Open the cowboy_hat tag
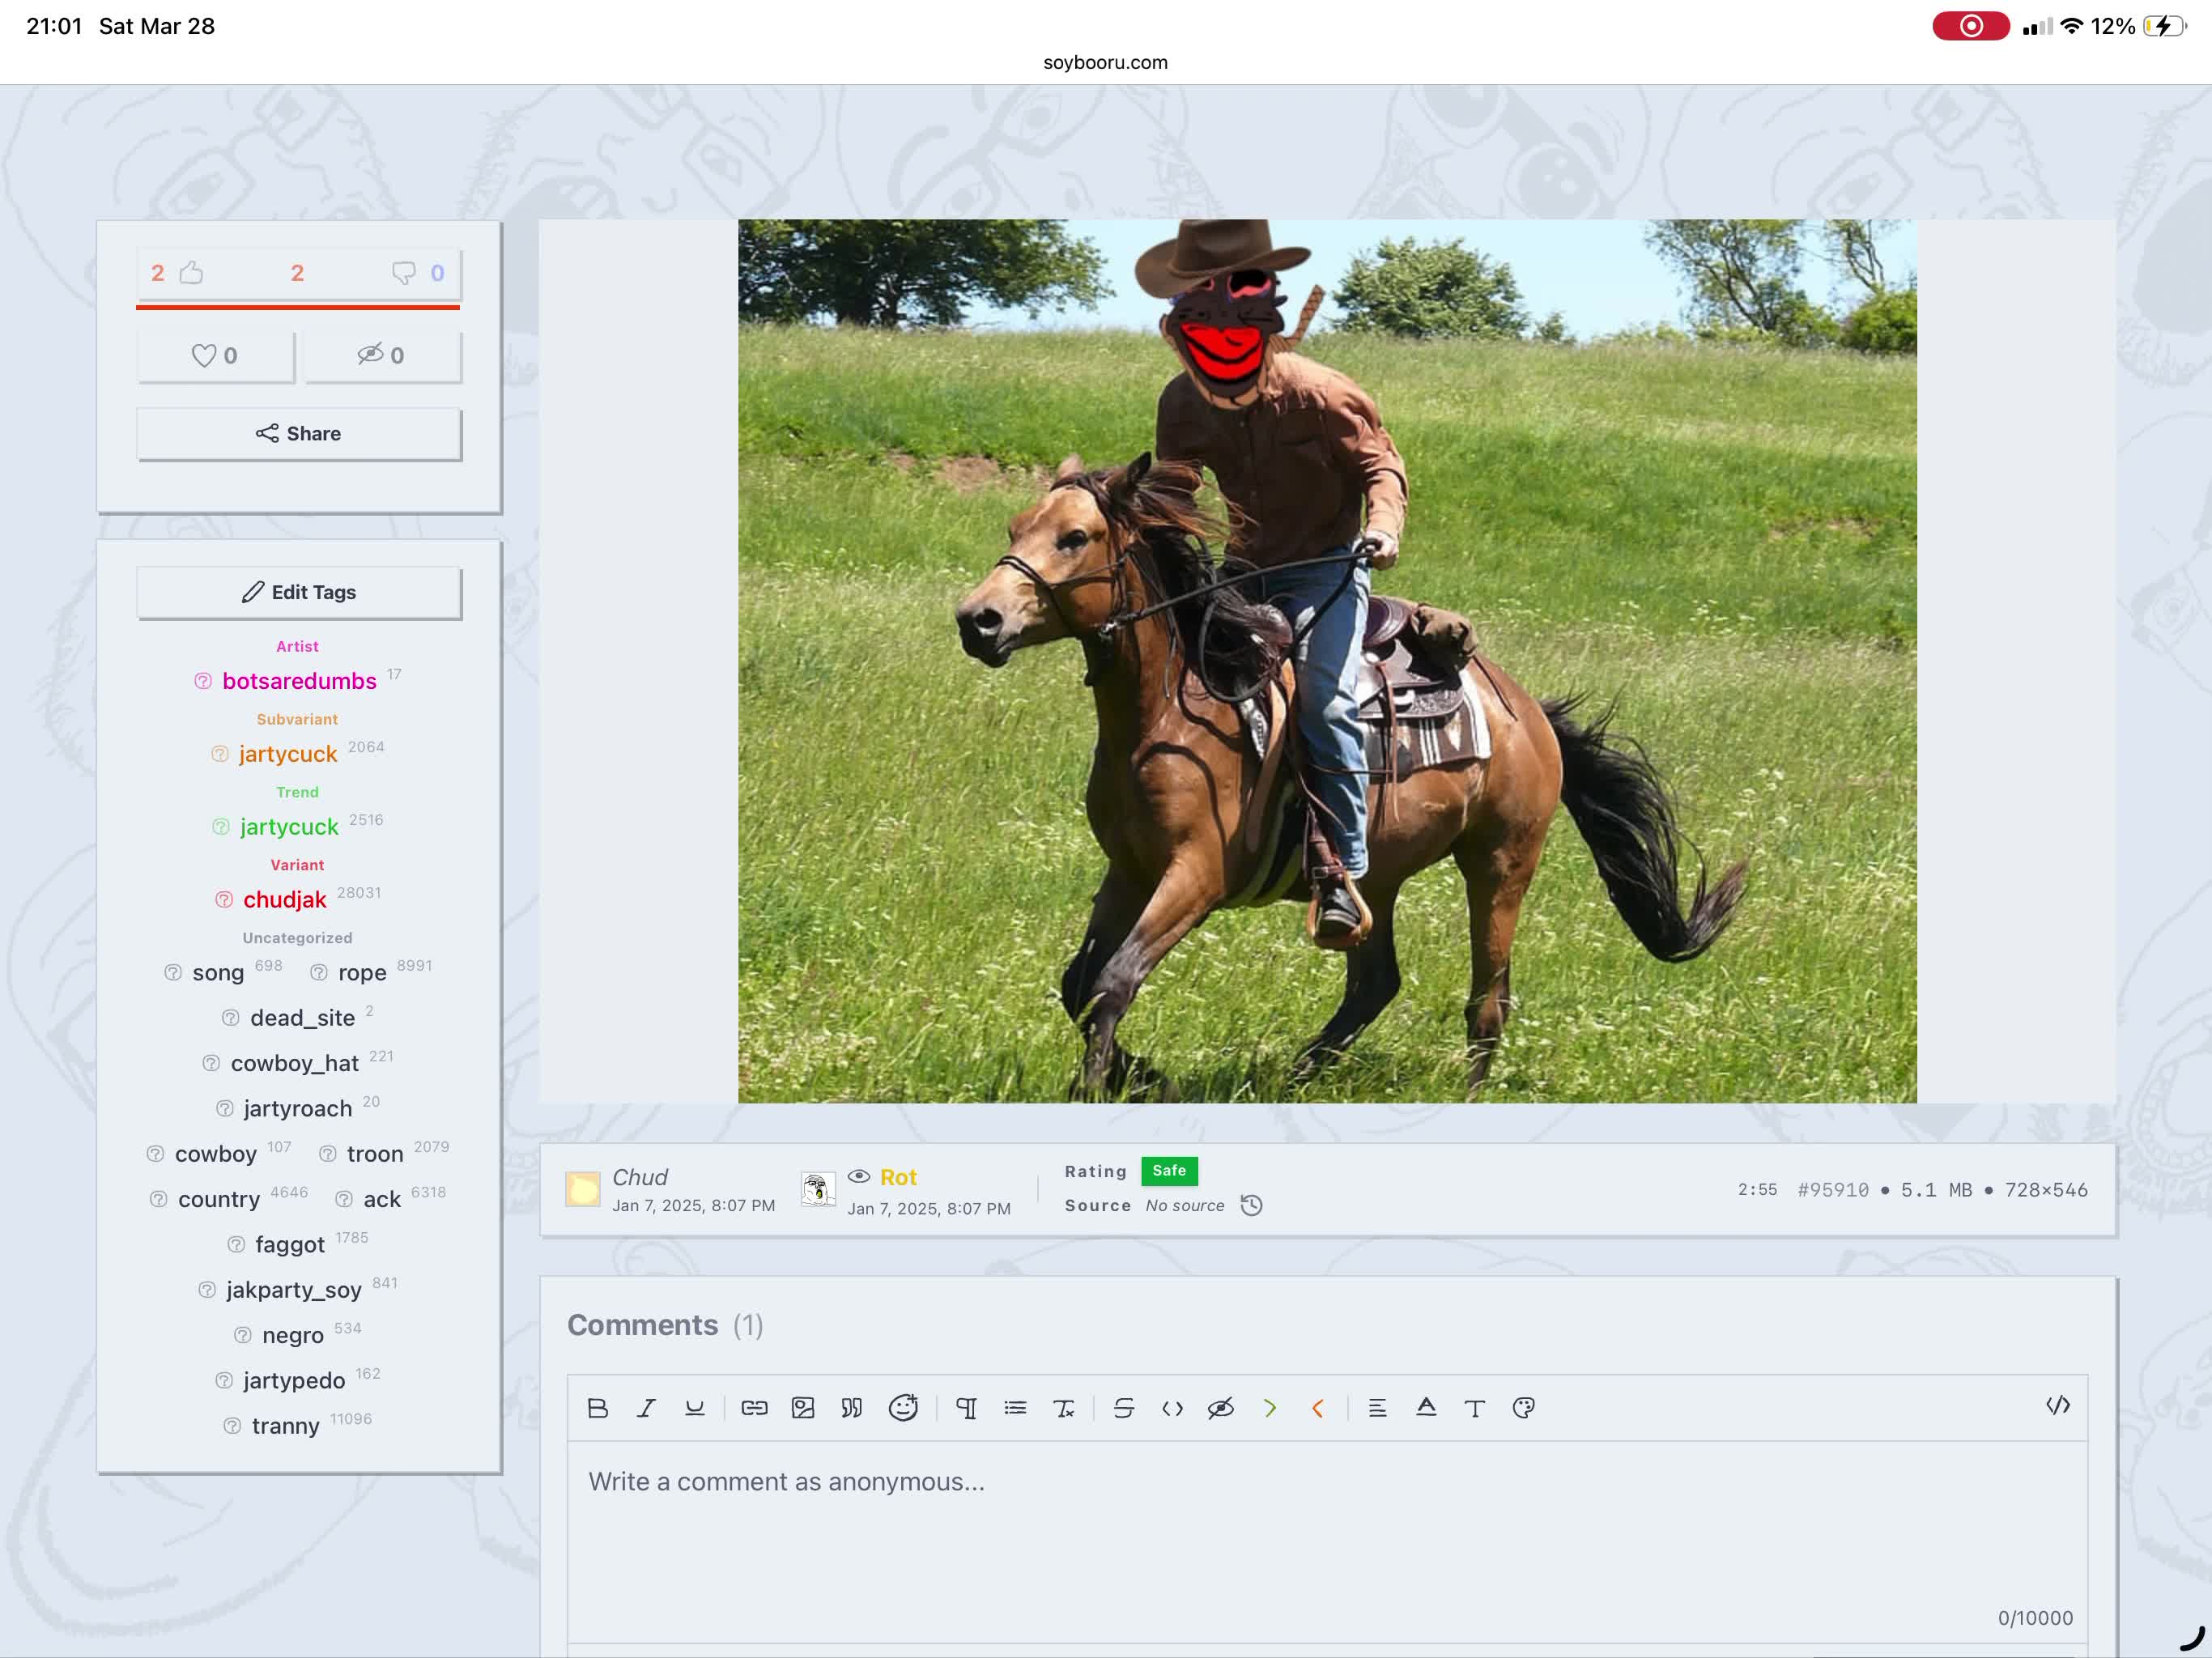Image resolution: width=2212 pixels, height=1658 pixels. pos(294,1063)
